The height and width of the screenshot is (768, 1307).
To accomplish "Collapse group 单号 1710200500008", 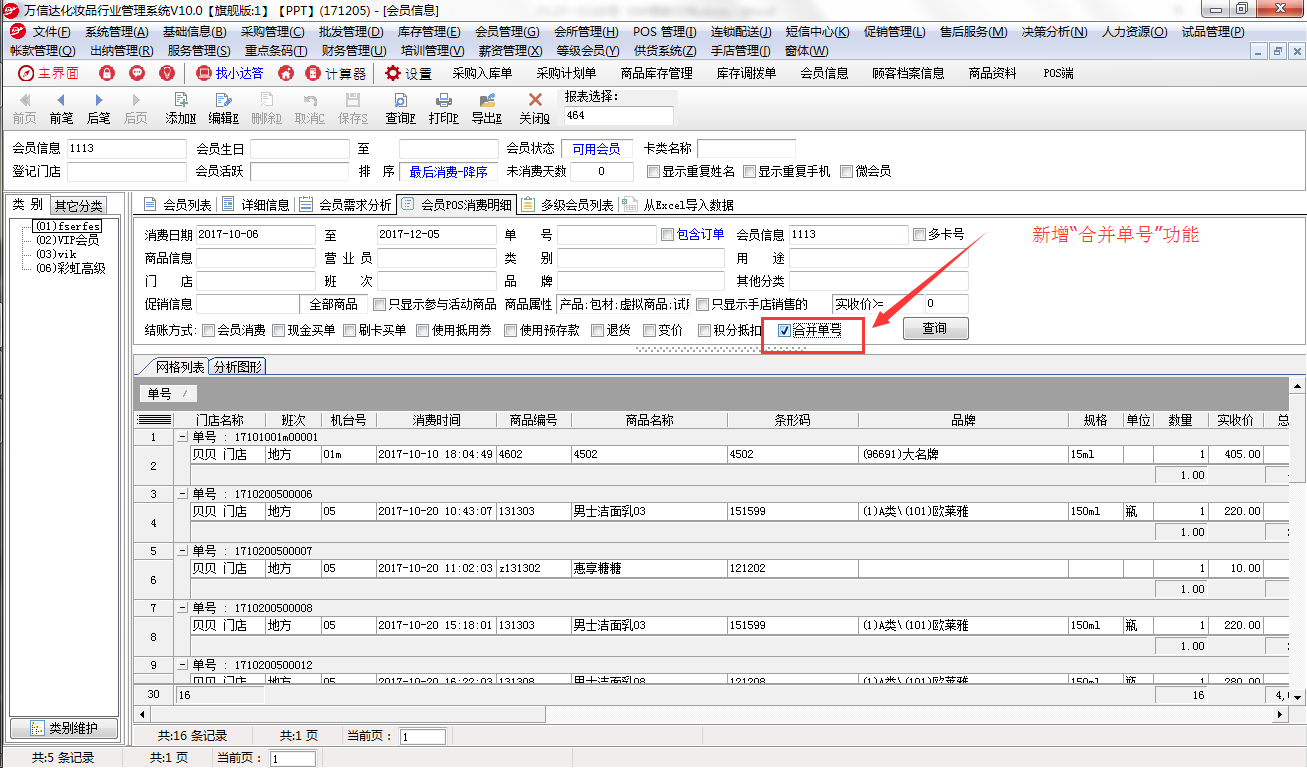I will [x=182, y=608].
